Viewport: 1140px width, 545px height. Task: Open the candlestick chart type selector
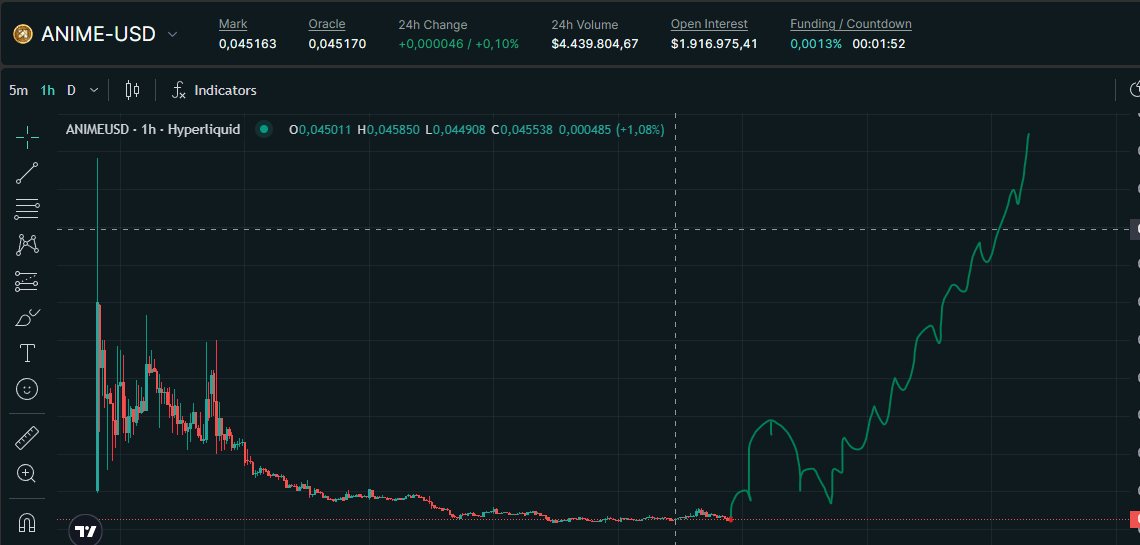(132, 90)
